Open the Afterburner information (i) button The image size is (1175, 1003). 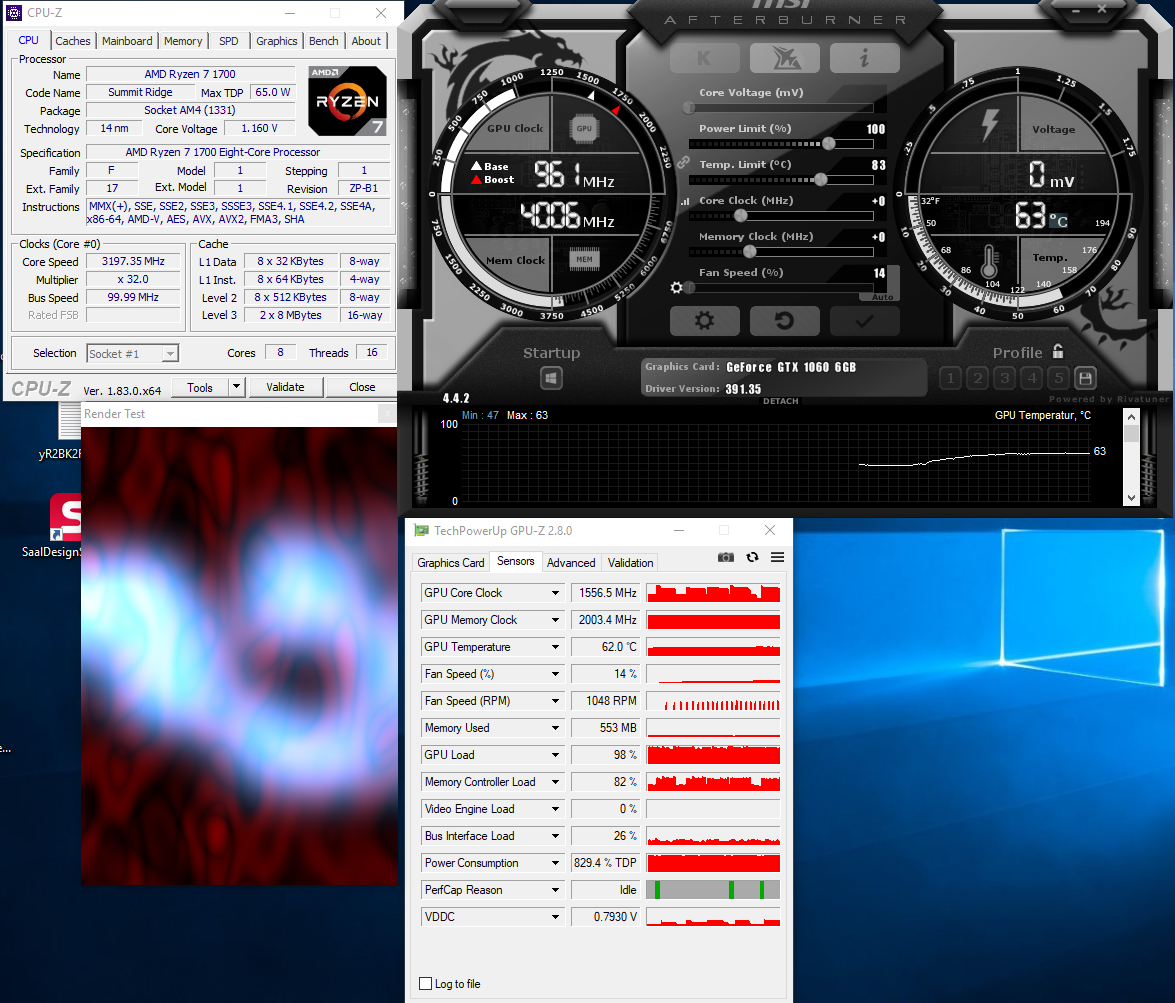tap(864, 58)
